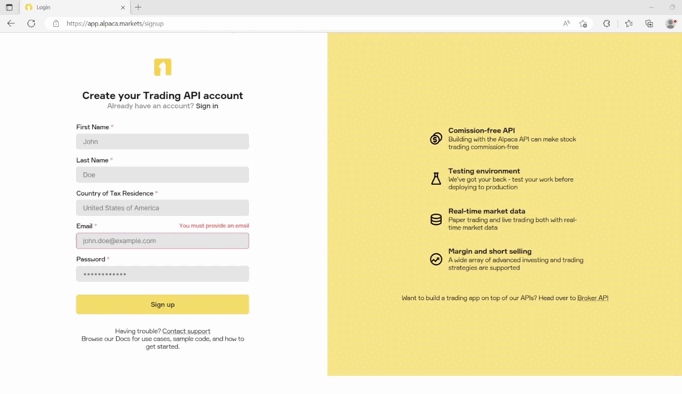Open the read aloud icon in the address bar
Screen dimensions: 682x394
[566, 23]
